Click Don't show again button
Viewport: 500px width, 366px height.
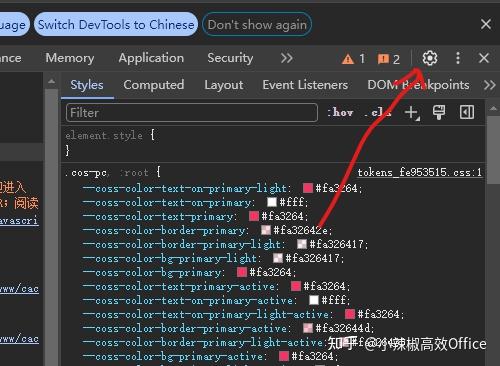(257, 25)
